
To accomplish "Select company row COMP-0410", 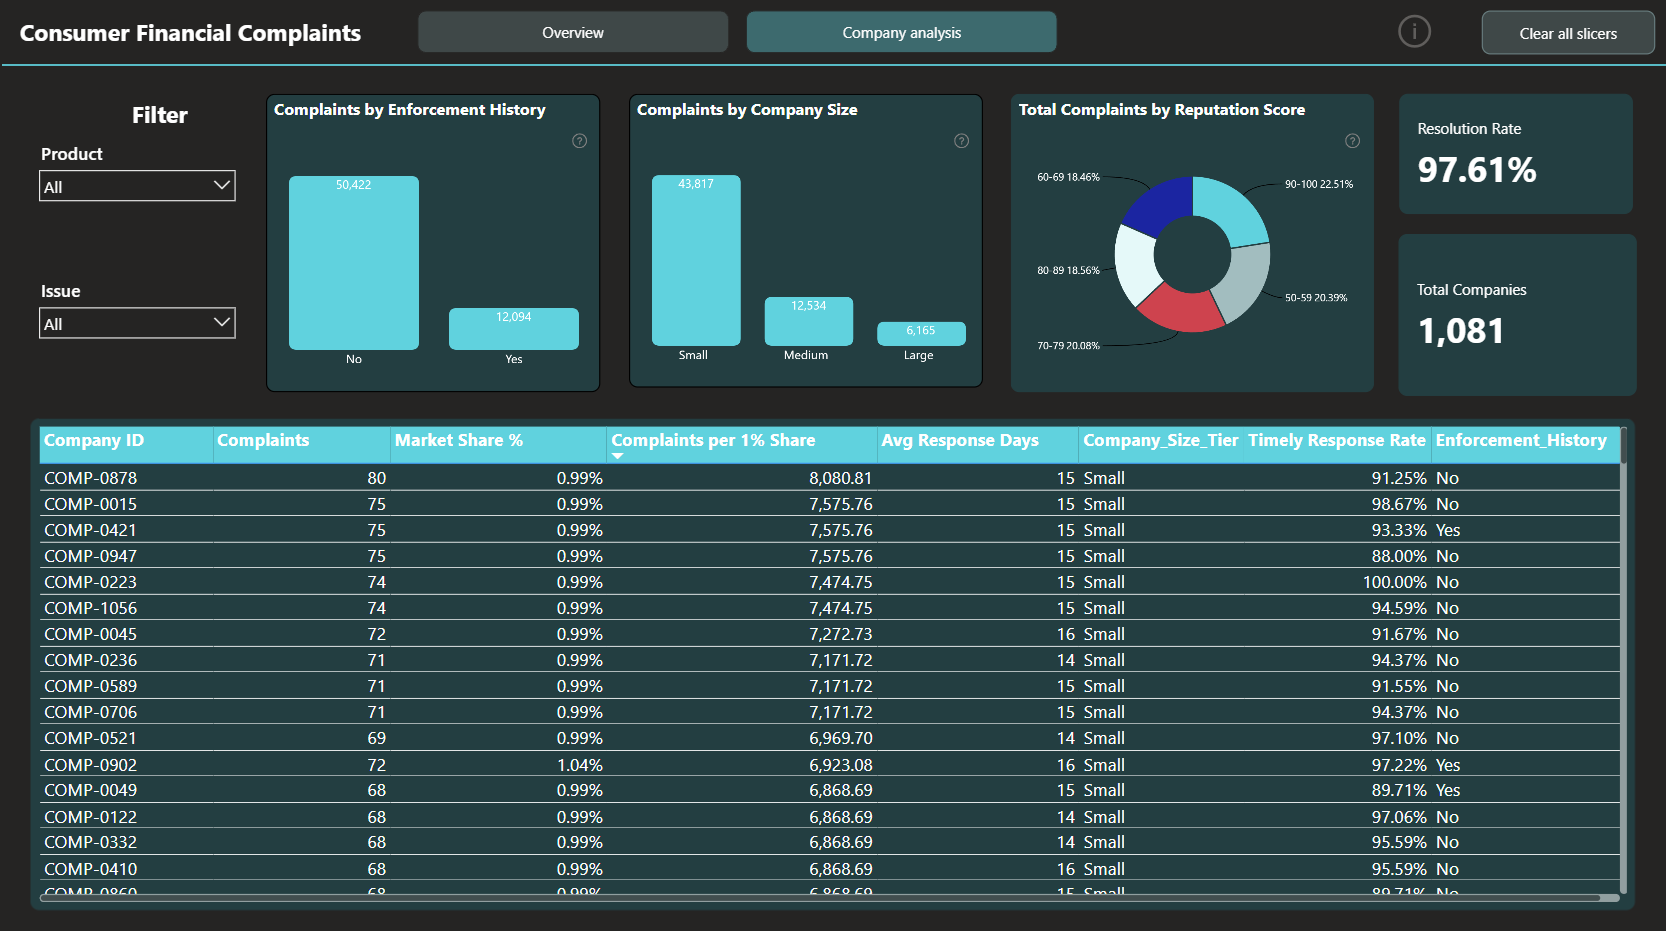I will 830,869.
